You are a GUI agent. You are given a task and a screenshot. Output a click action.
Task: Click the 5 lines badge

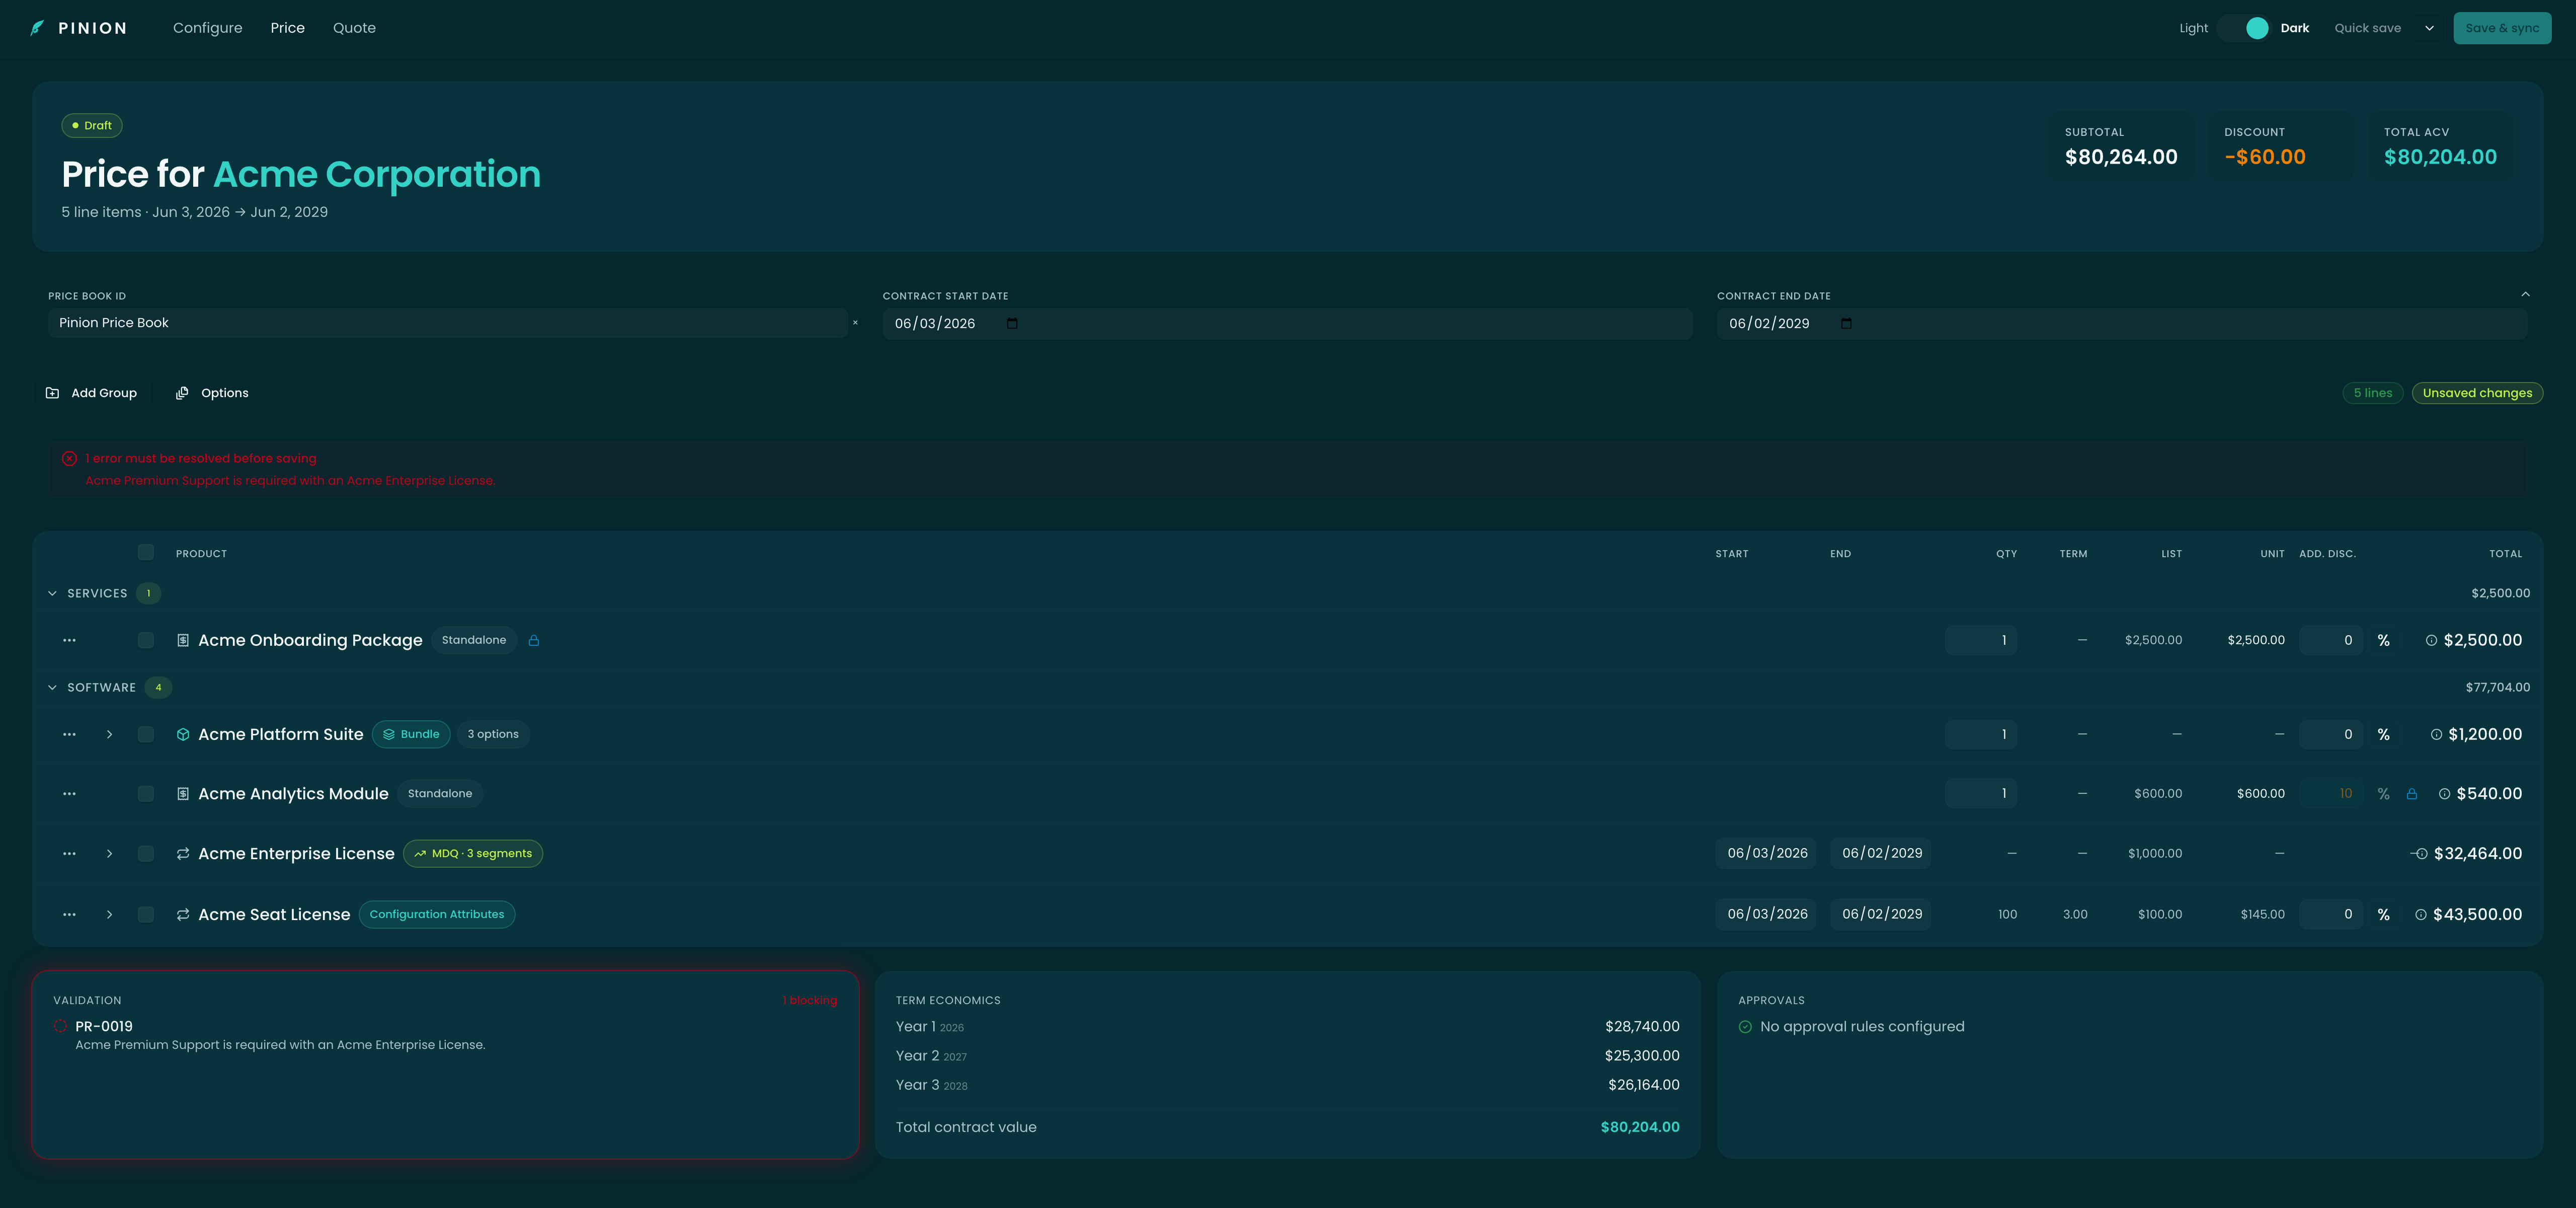(2372, 393)
